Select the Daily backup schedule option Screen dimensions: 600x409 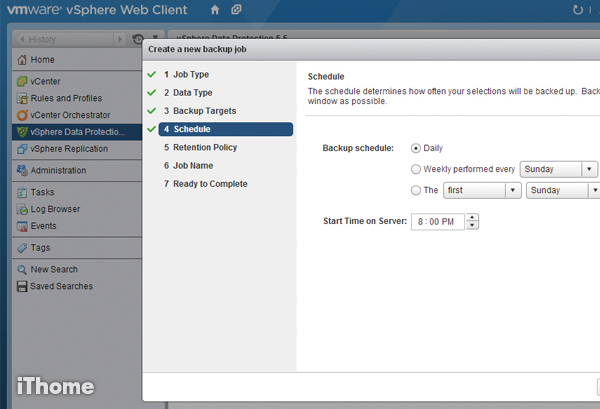416,148
